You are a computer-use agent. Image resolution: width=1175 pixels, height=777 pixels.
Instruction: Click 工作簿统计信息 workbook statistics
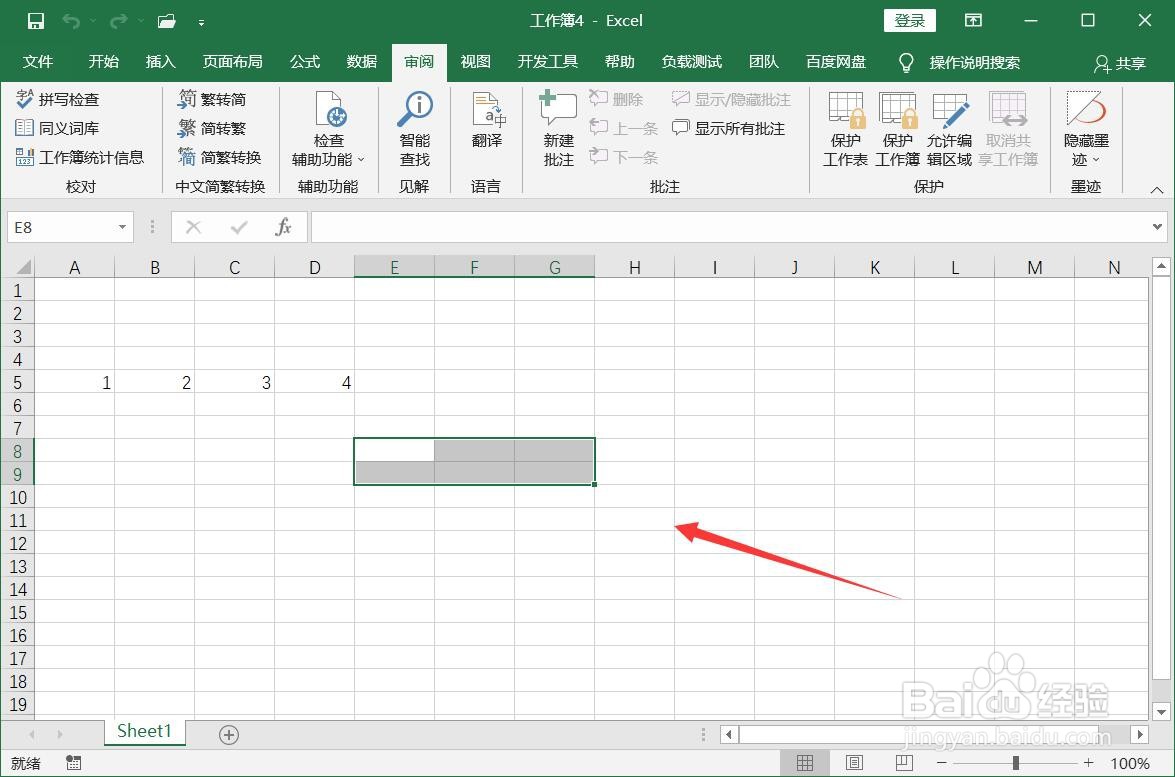tap(83, 157)
